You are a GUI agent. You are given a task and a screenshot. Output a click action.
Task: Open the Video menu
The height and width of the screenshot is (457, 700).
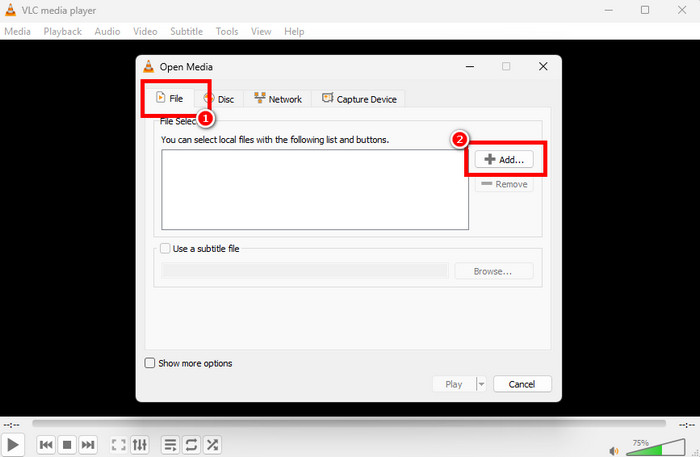pos(145,31)
